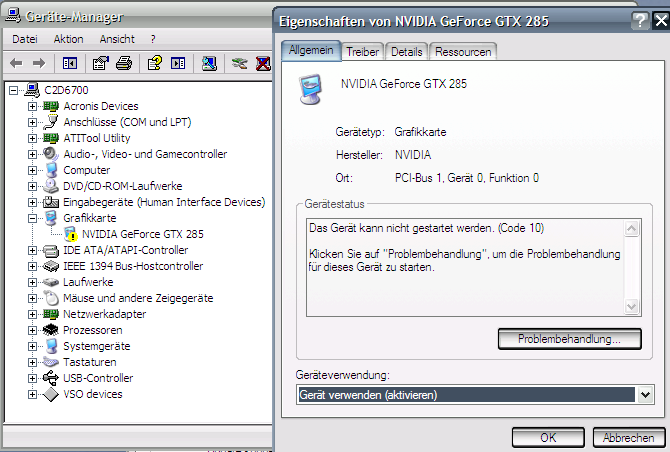The width and height of the screenshot is (670, 452).
Task: Click the USB-Controller icon
Action: pos(51,378)
